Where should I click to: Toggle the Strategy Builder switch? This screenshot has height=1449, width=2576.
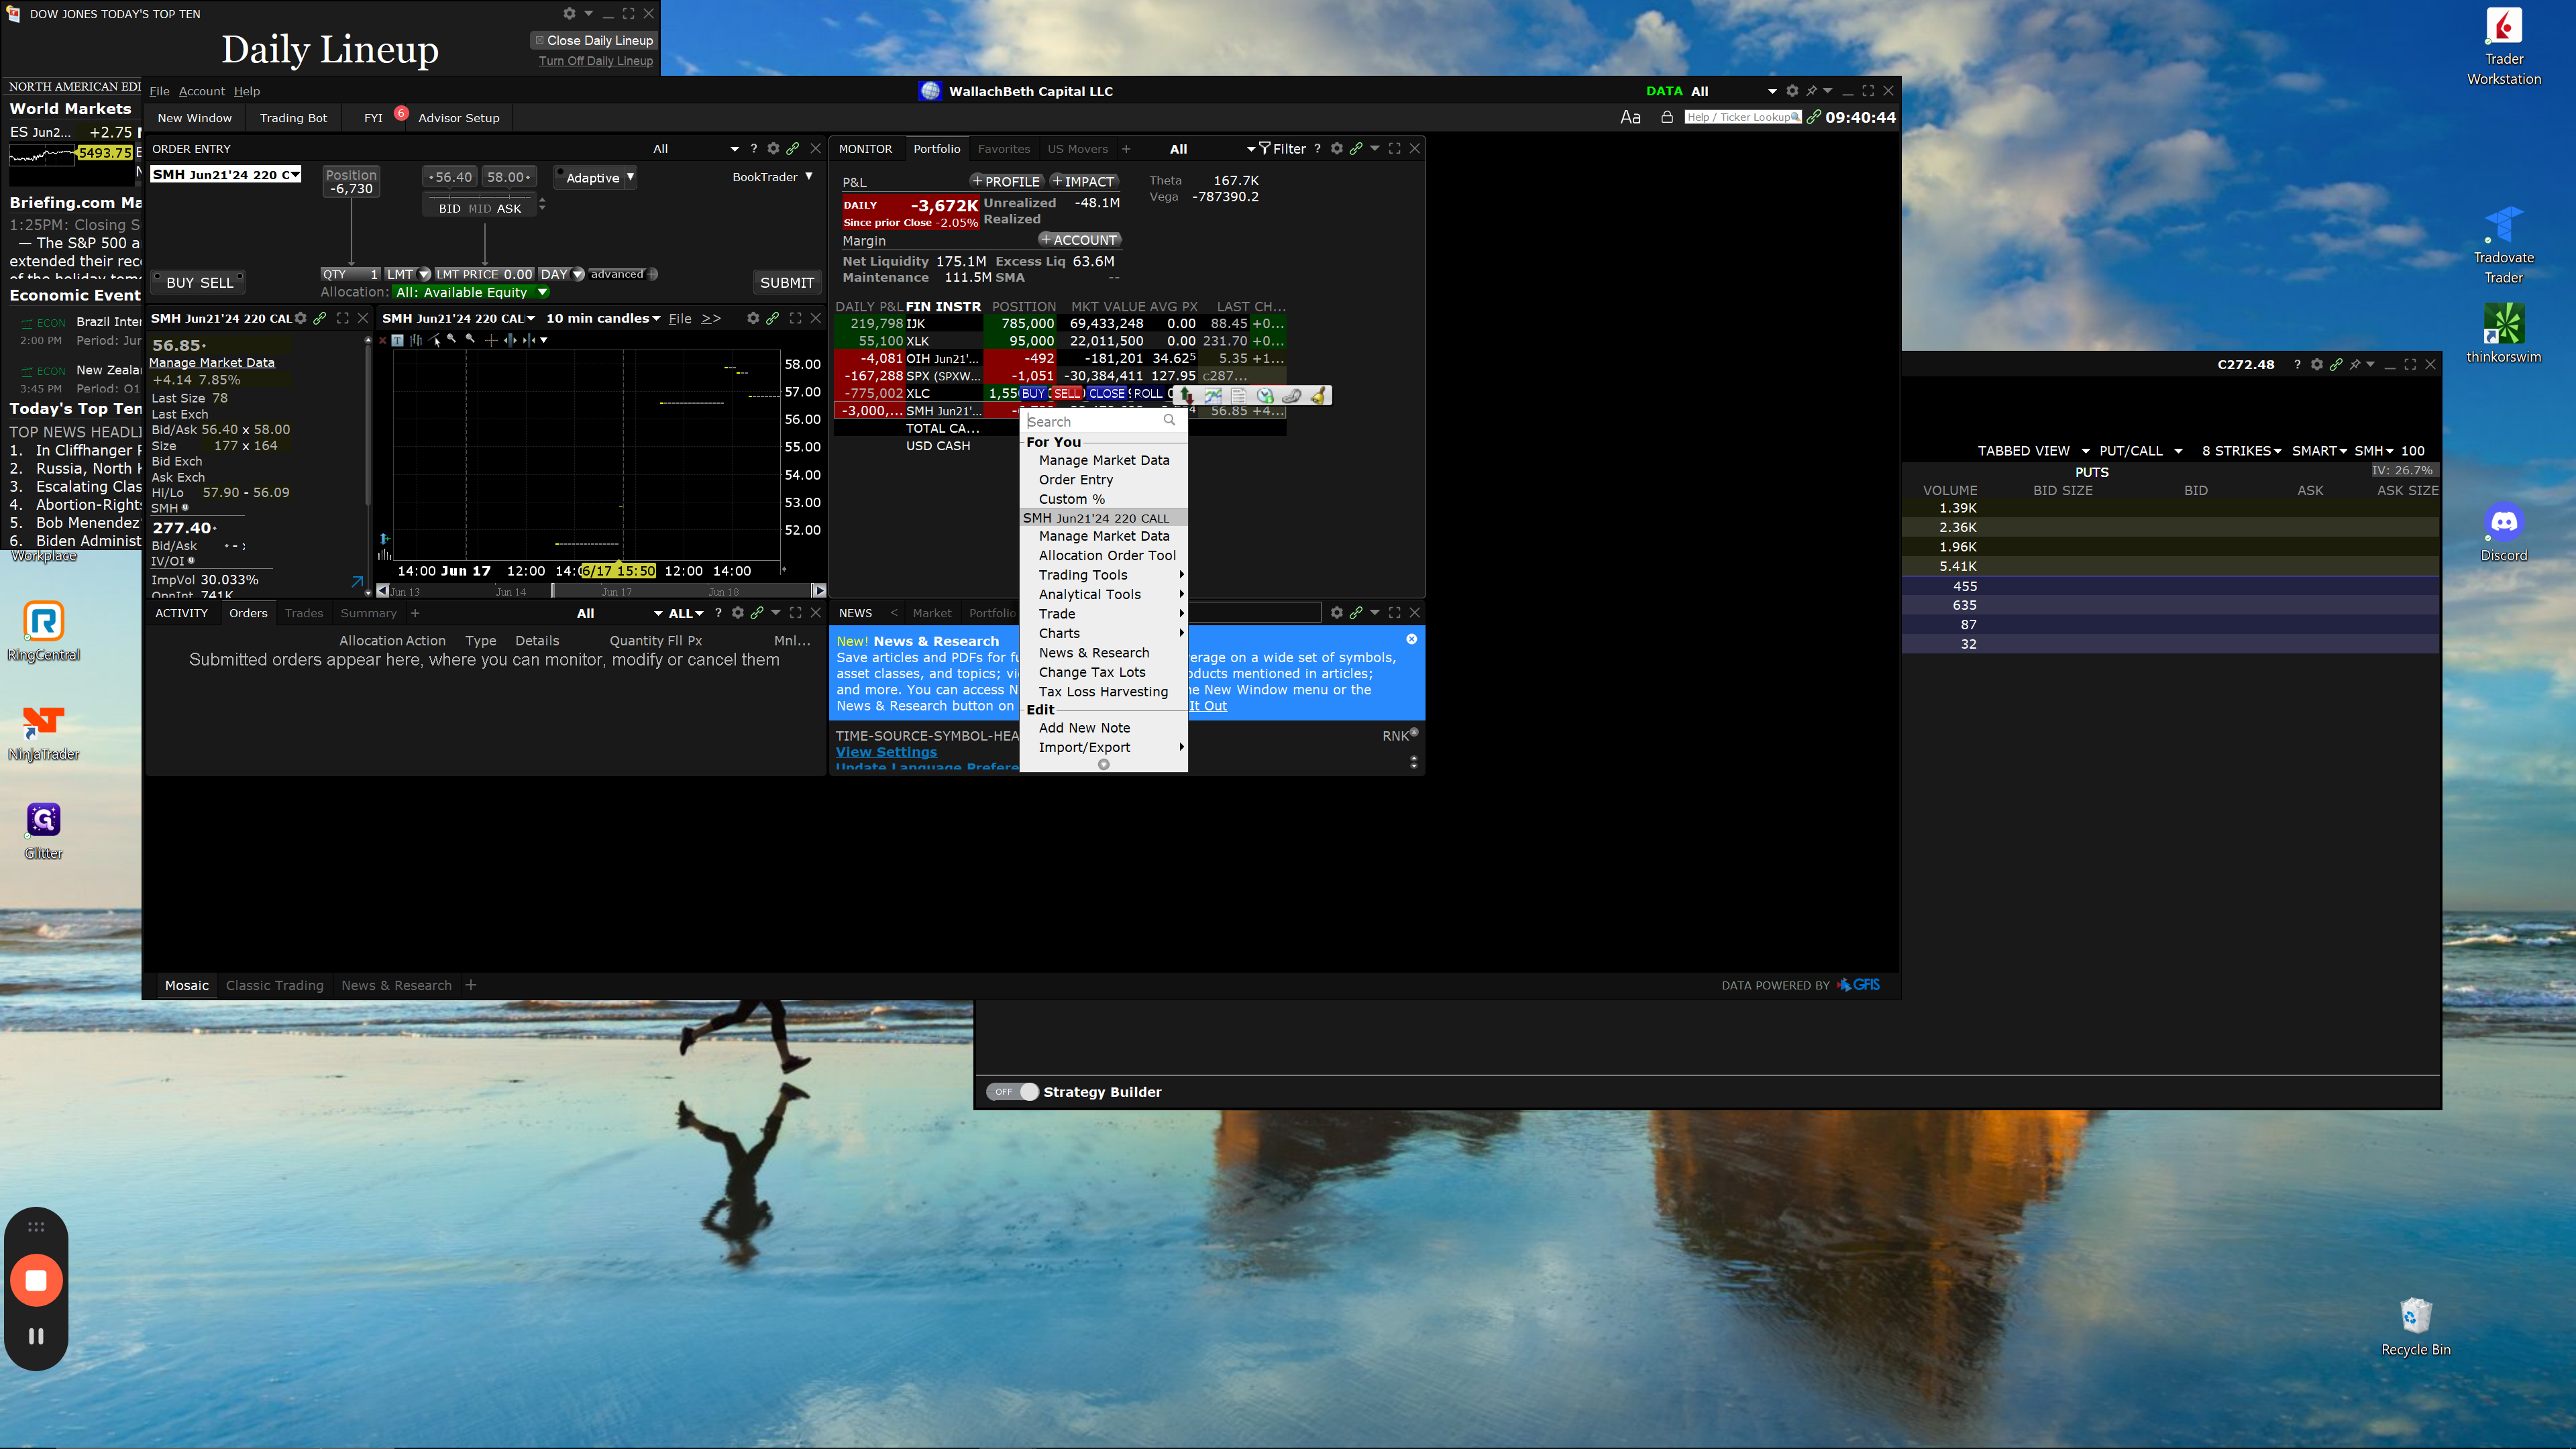(x=1013, y=1092)
